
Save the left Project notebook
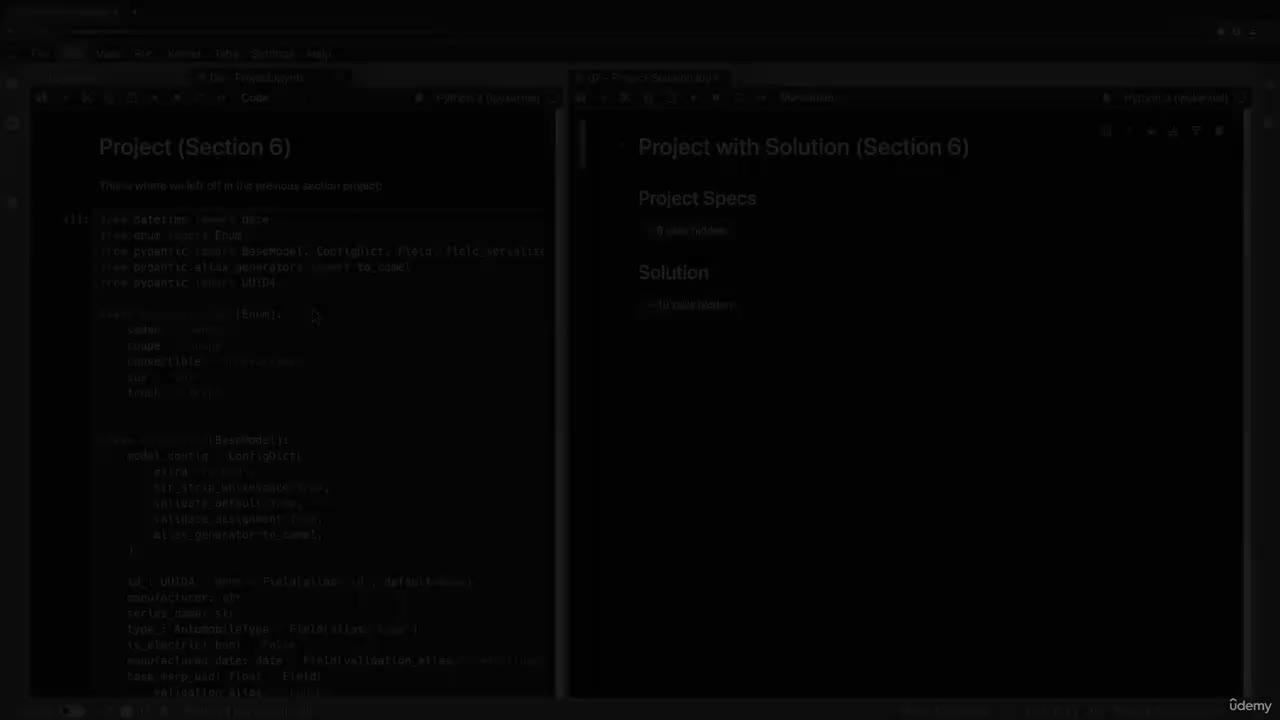[x=41, y=98]
